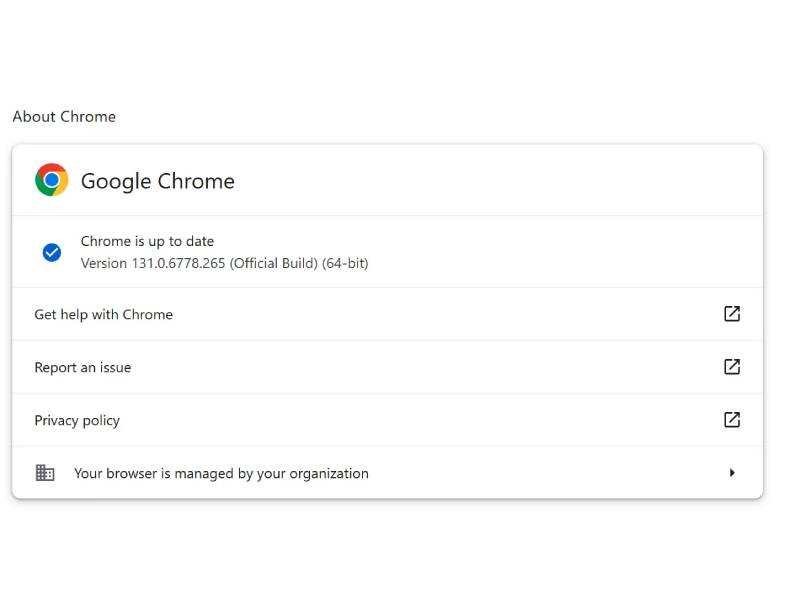Image resolution: width=800 pixels, height=600 pixels.
Task: Click the 'Chrome is up to date' status text
Action: 147,241
